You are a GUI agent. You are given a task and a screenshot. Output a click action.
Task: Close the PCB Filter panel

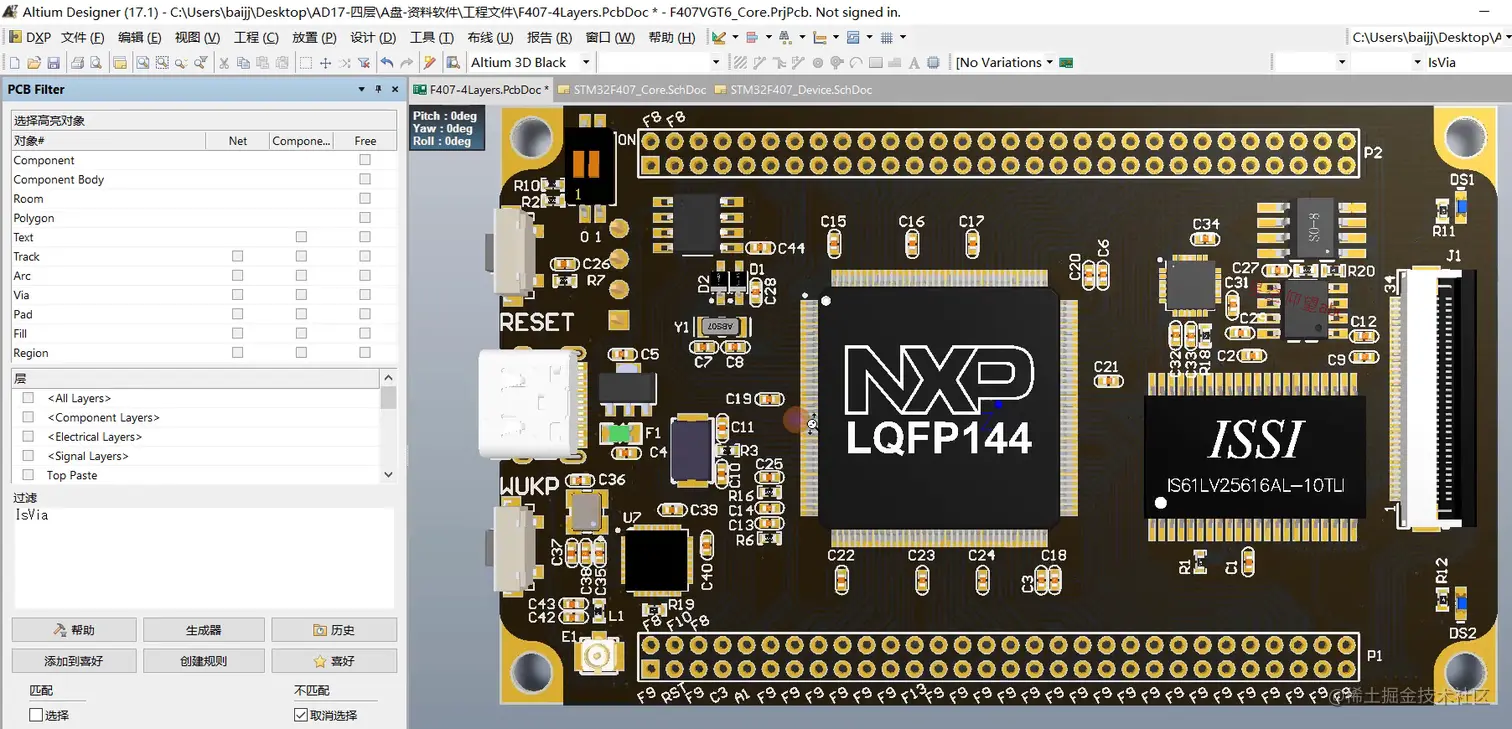pos(395,89)
